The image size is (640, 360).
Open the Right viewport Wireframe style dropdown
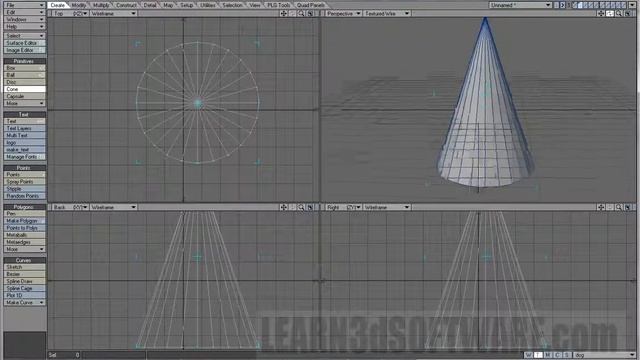tap(386, 207)
